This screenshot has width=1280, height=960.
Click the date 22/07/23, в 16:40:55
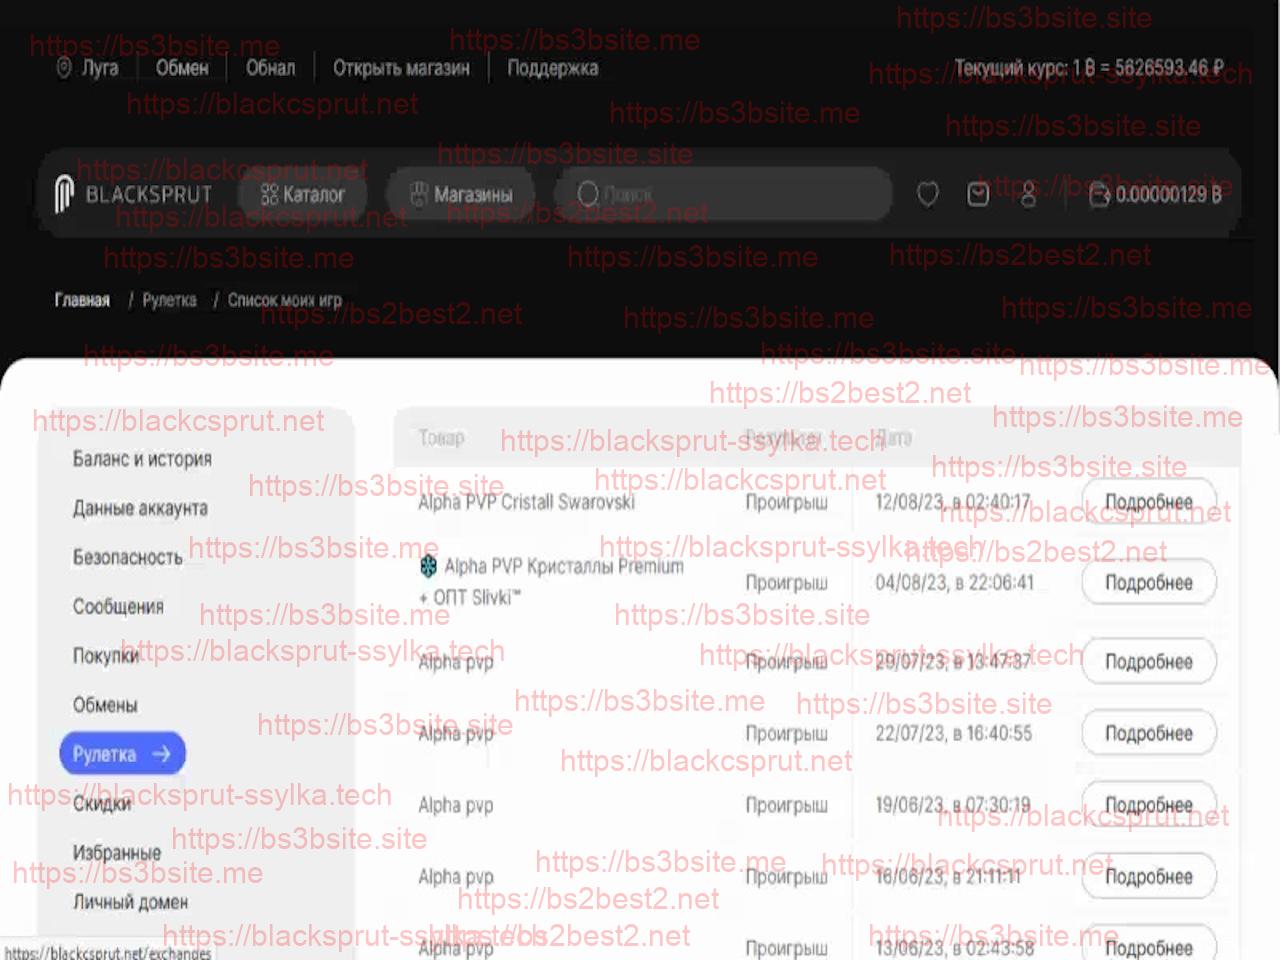click(953, 734)
